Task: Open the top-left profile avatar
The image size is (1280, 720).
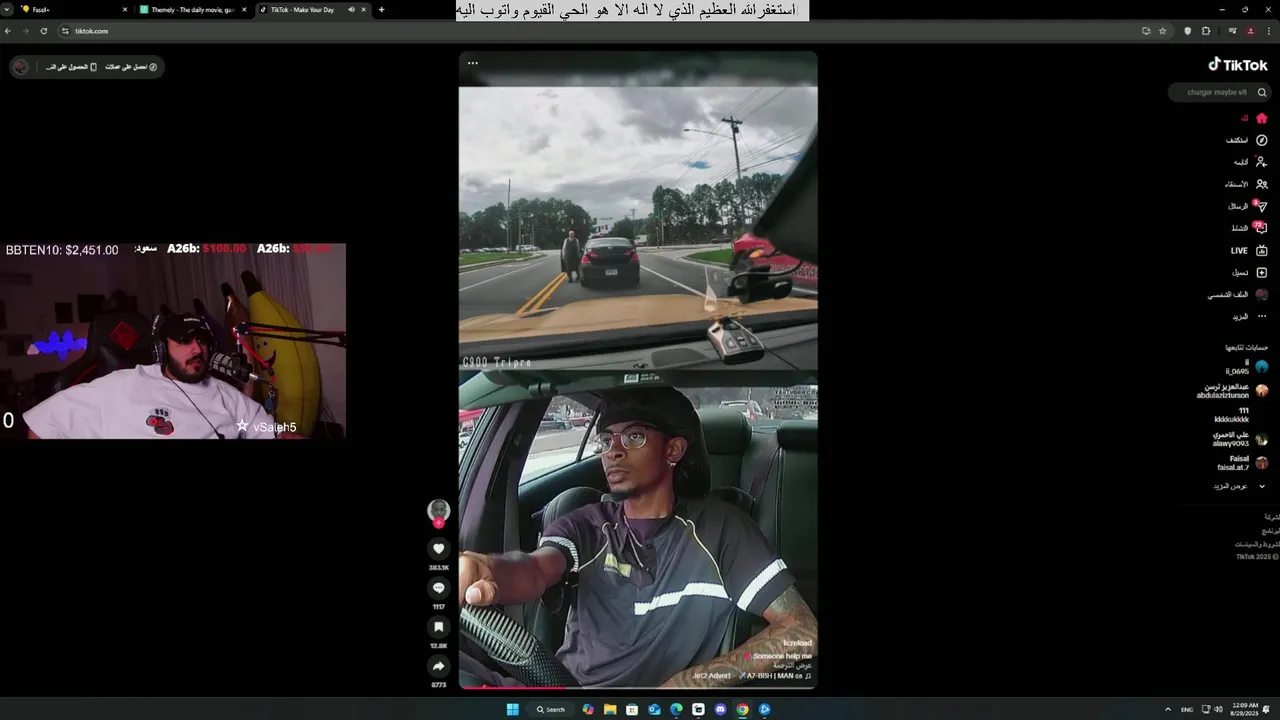Action: [21, 67]
